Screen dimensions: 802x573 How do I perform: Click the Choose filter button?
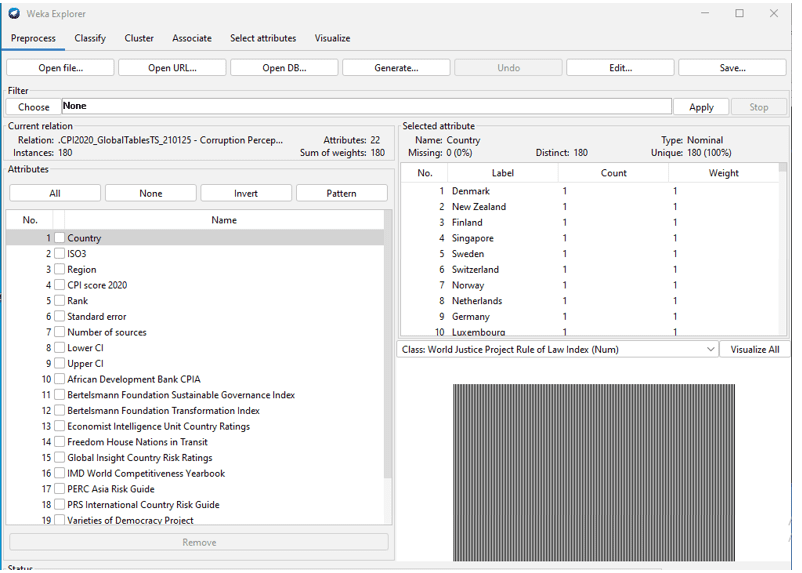[34, 107]
